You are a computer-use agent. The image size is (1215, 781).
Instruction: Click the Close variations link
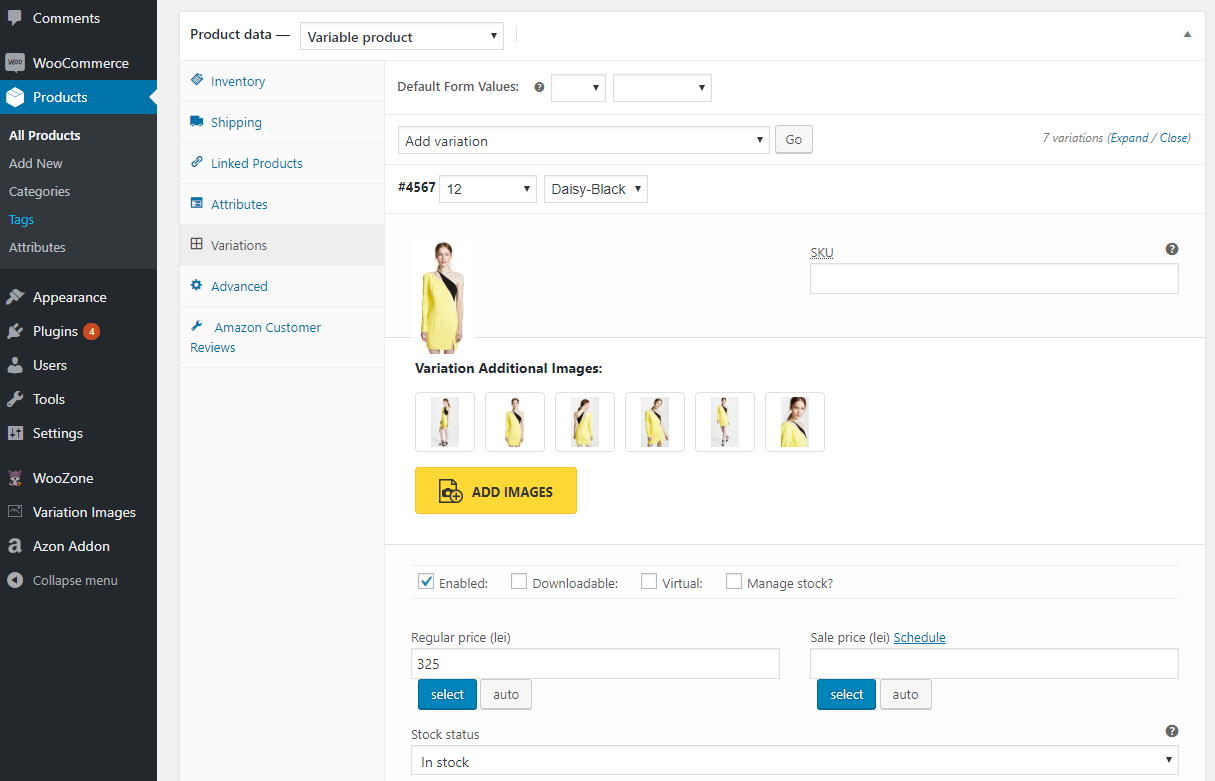coord(1174,138)
